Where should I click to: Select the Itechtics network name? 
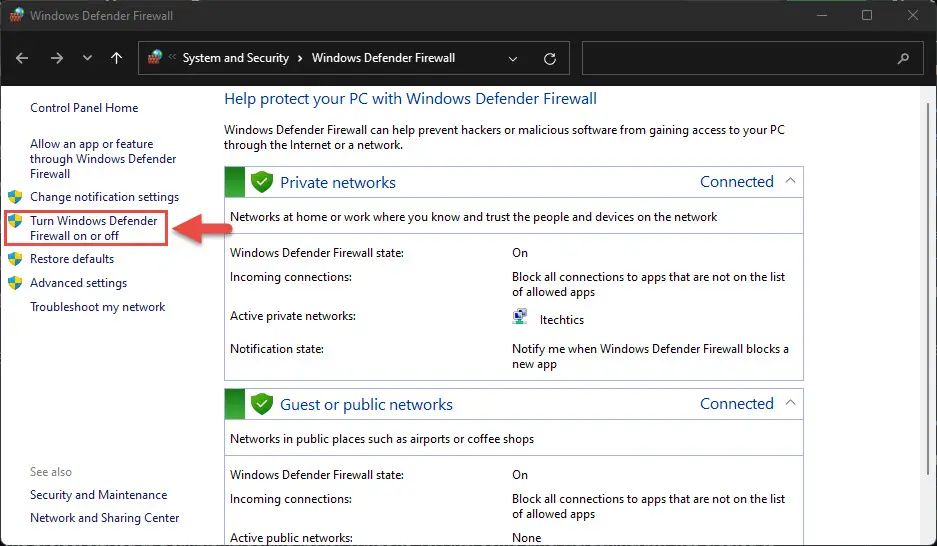(562, 320)
